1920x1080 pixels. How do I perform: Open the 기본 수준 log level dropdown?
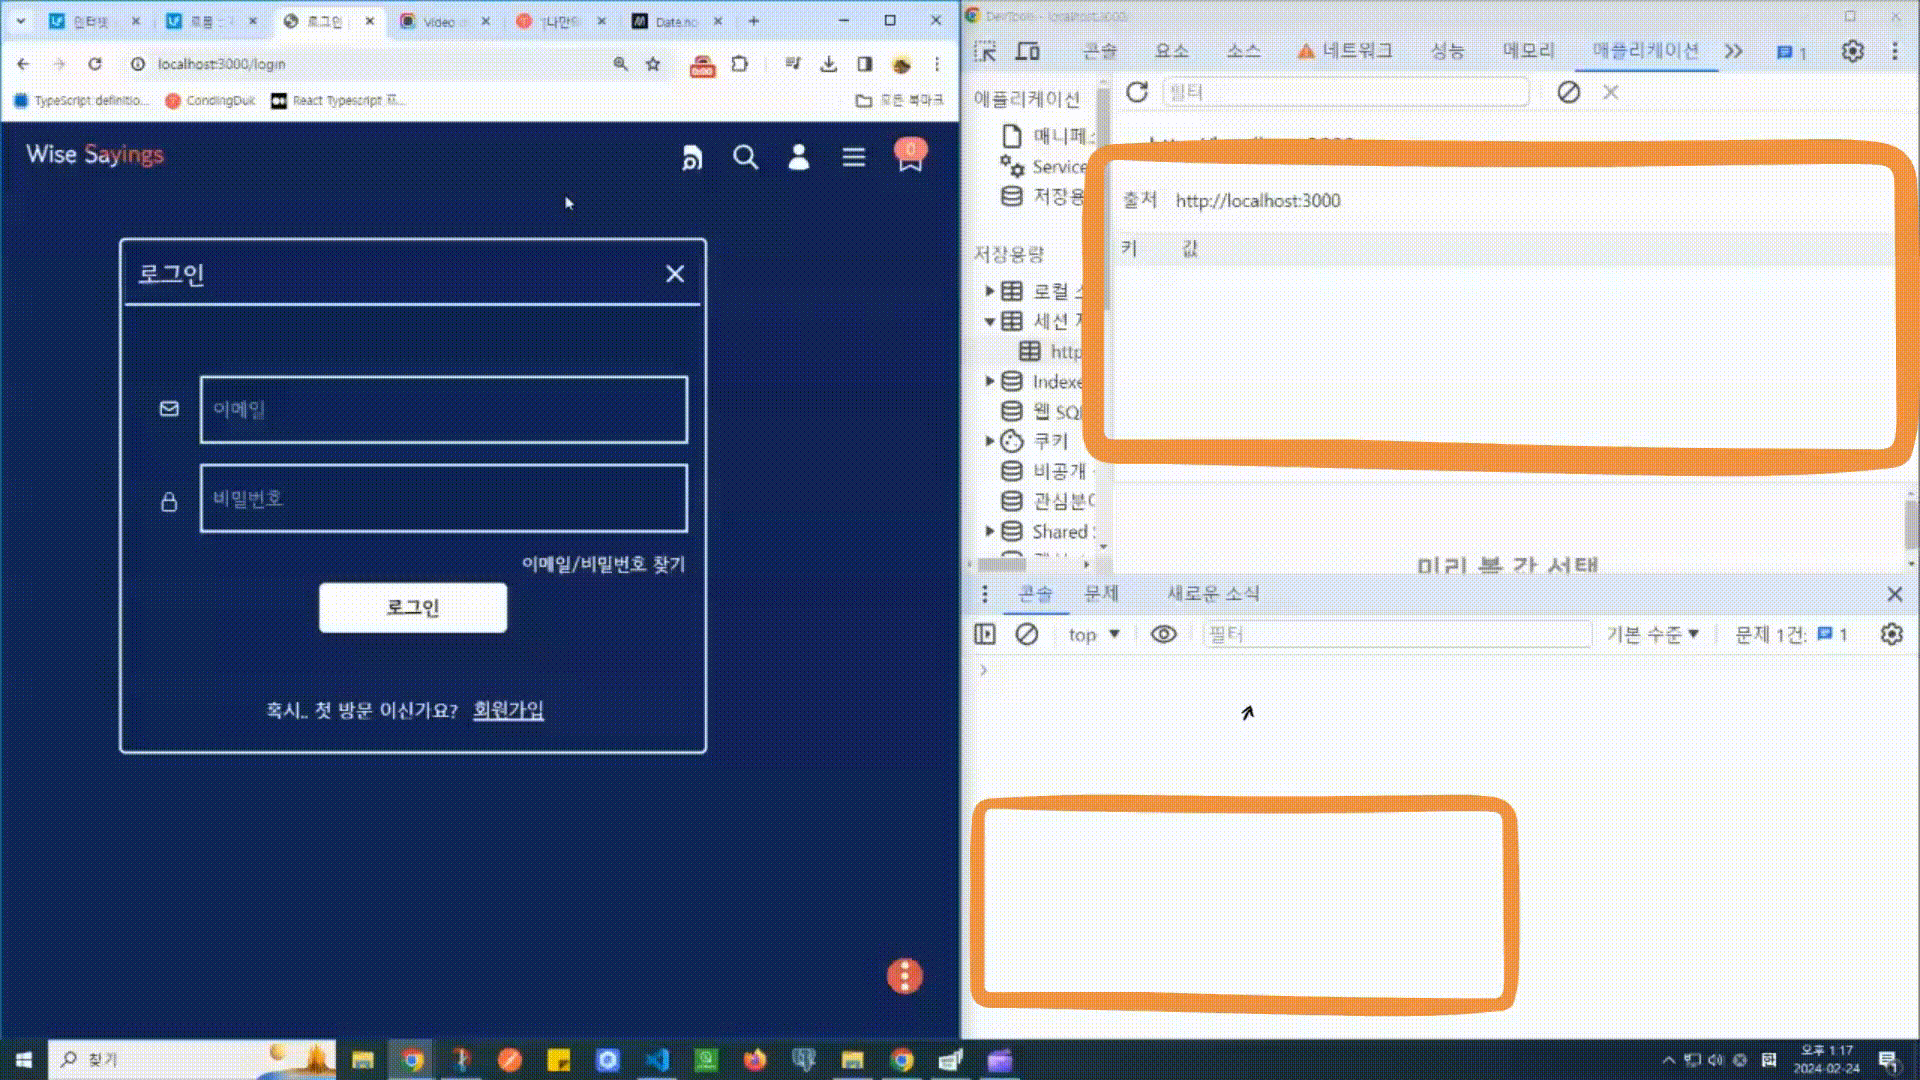[1652, 634]
